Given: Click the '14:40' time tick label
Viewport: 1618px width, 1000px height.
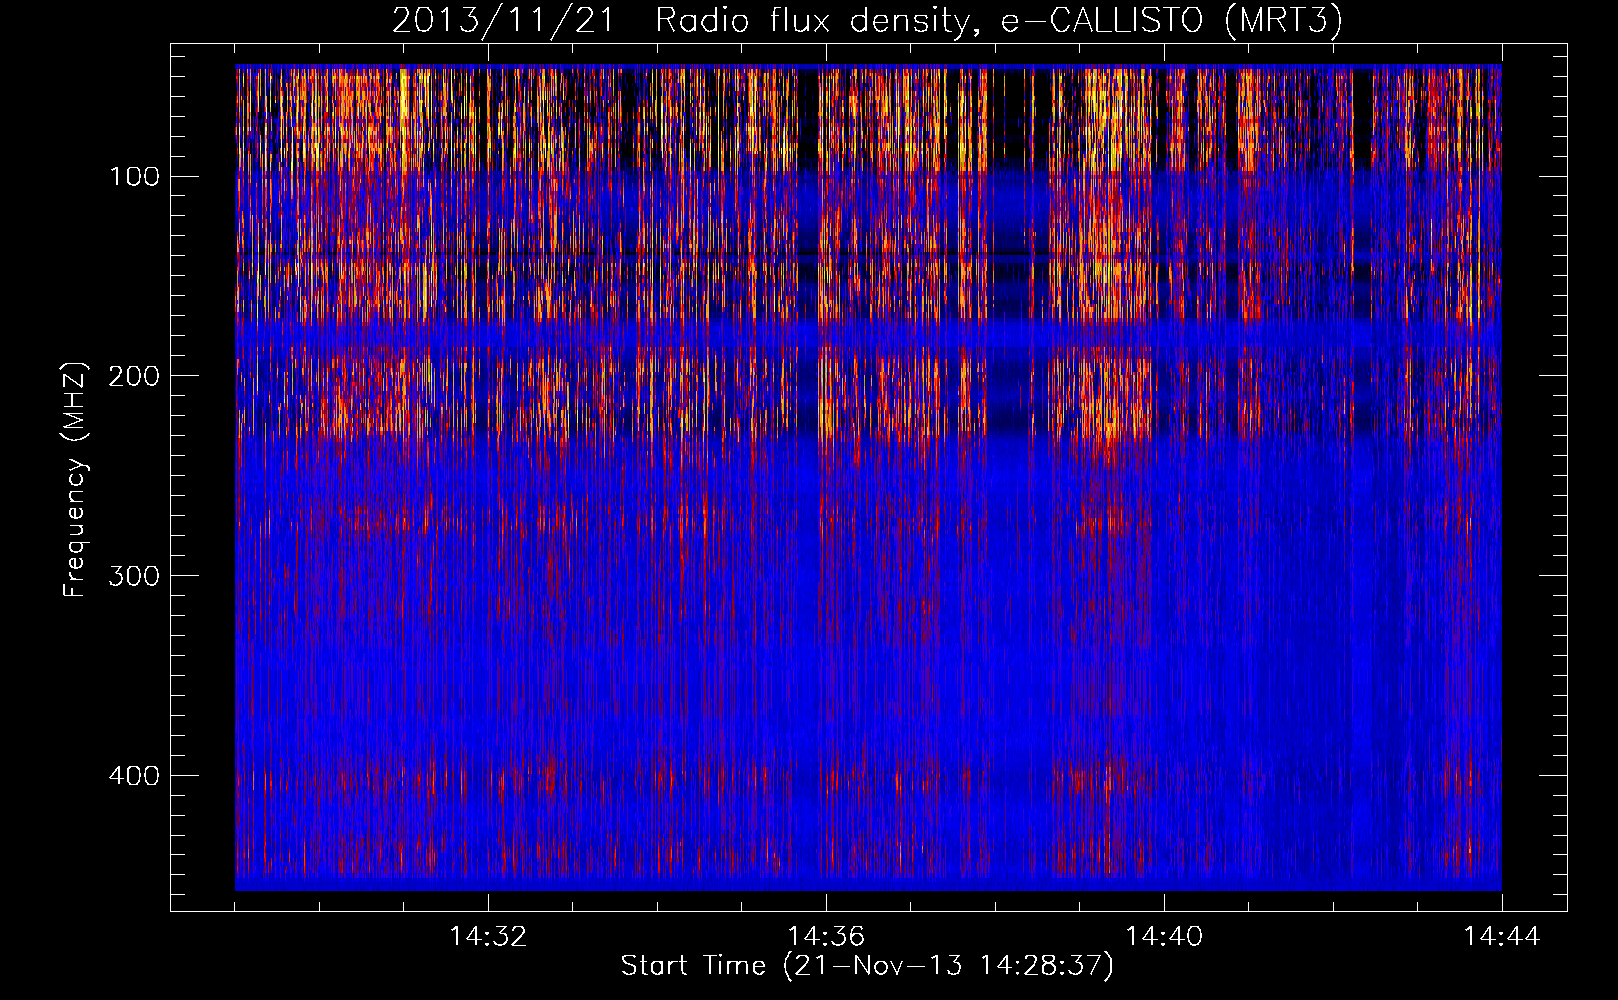Looking at the screenshot, I should point(1164,937).
